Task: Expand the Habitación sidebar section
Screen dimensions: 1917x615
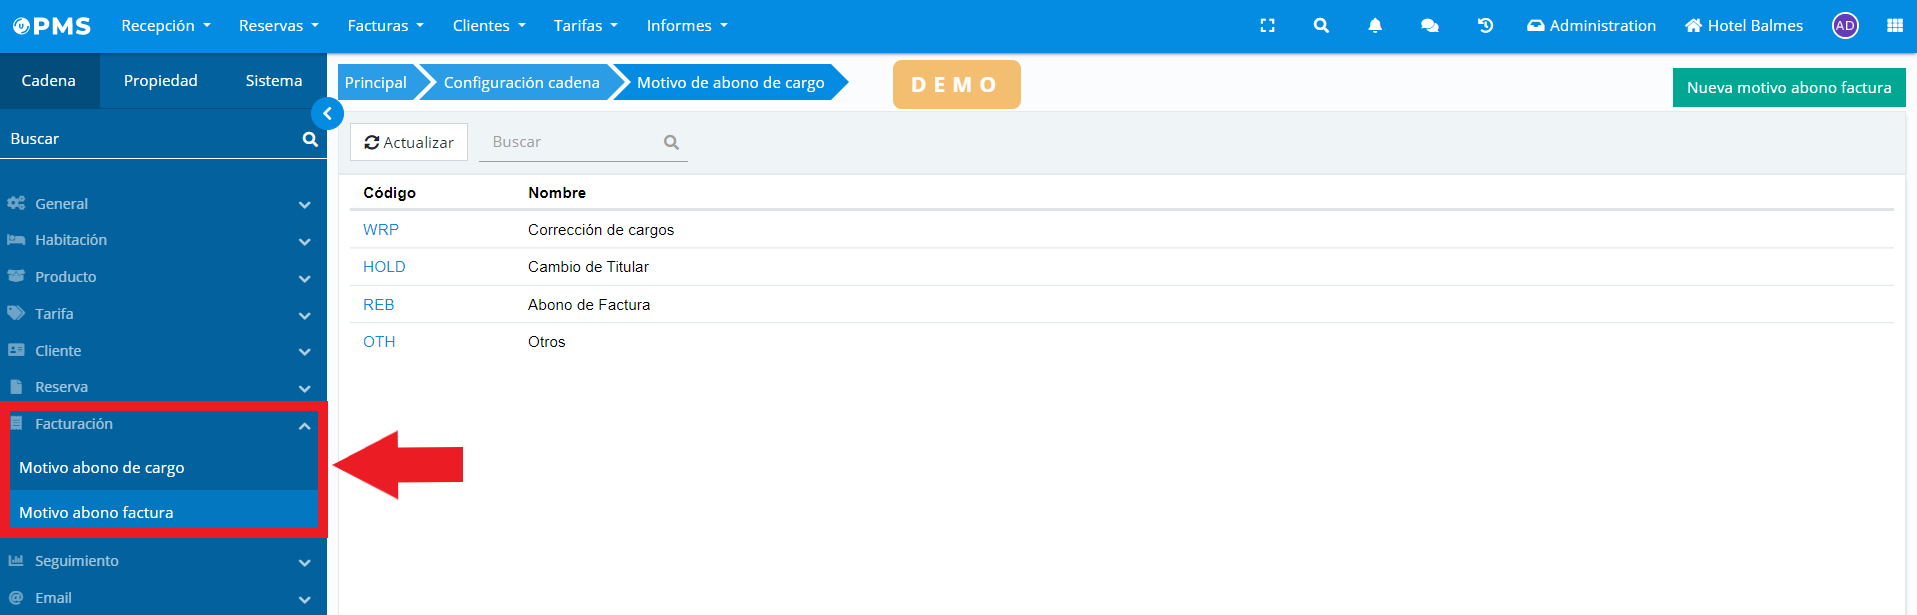Action: click(160, 241)
